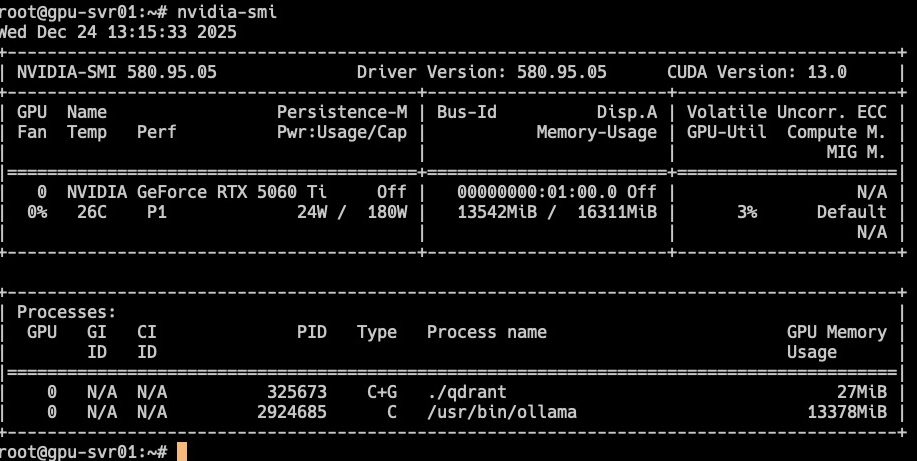The height and width of the screenshot is (461, 917).
Task: Click the 13542MiB used memory value
Action: [x=496, y=212]
